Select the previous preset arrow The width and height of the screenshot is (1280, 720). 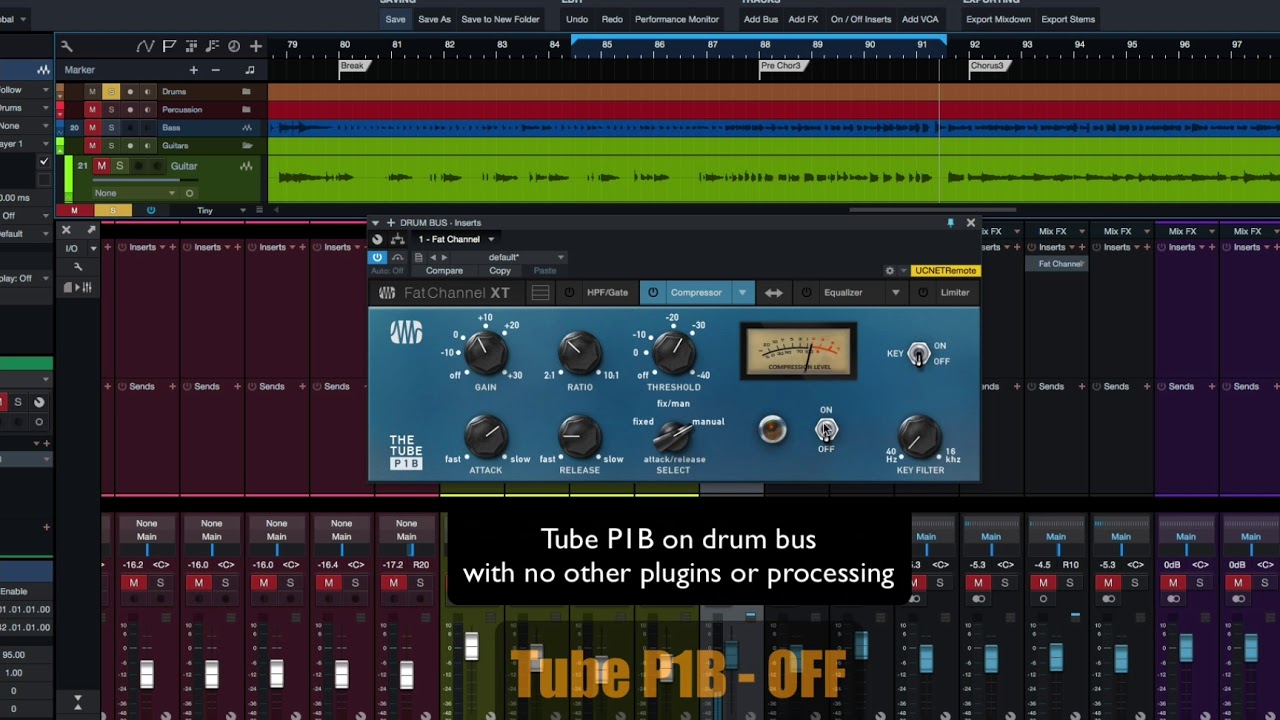[x=433, y=257]
